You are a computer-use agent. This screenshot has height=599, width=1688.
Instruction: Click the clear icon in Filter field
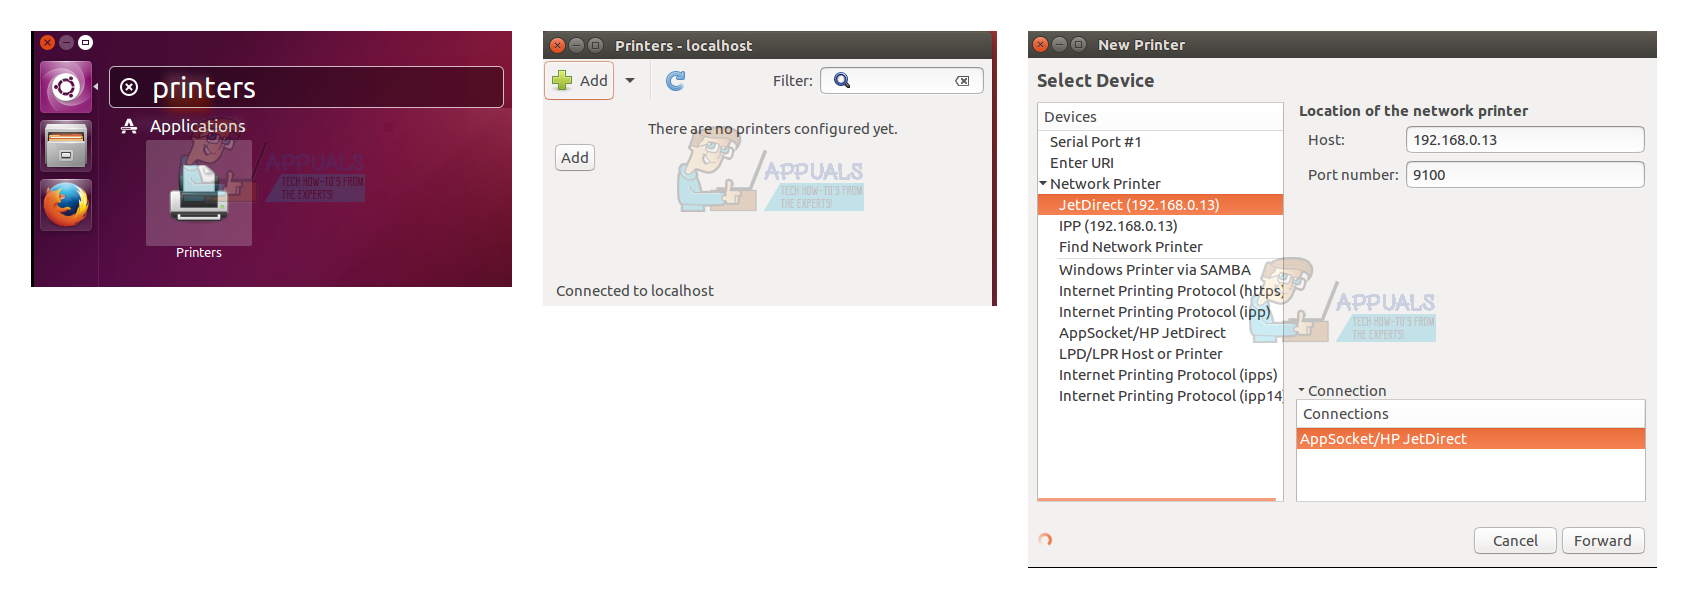[x=962, y=81]
